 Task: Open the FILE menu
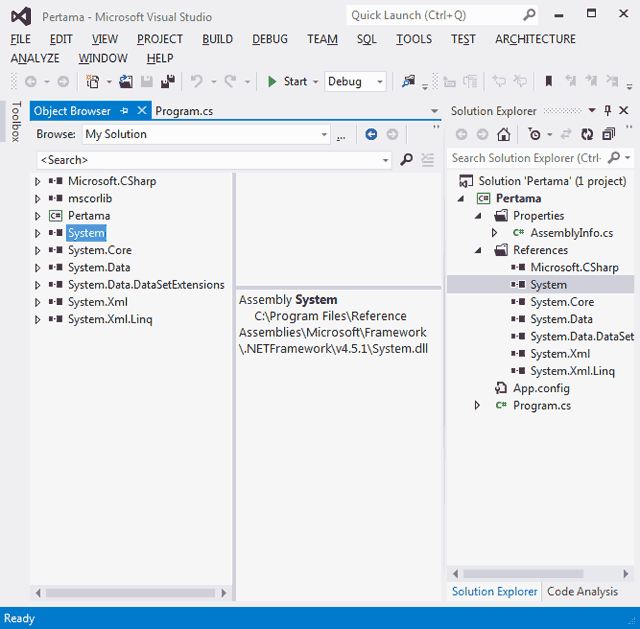coord(20,39)
